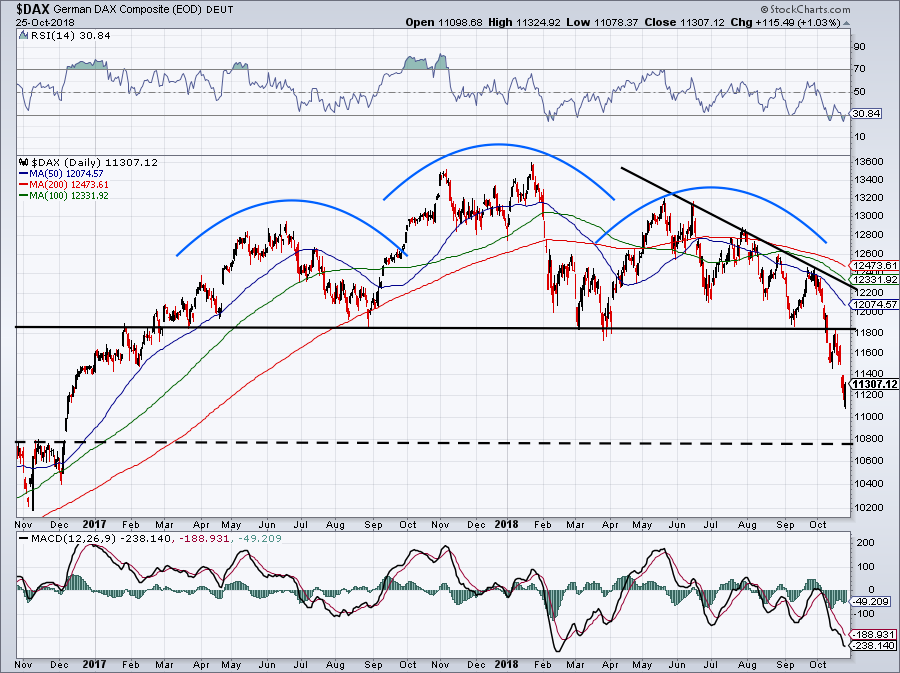Click the 13000 price axis label
This screenshot has height=673, width=900.
click(867, 216)
